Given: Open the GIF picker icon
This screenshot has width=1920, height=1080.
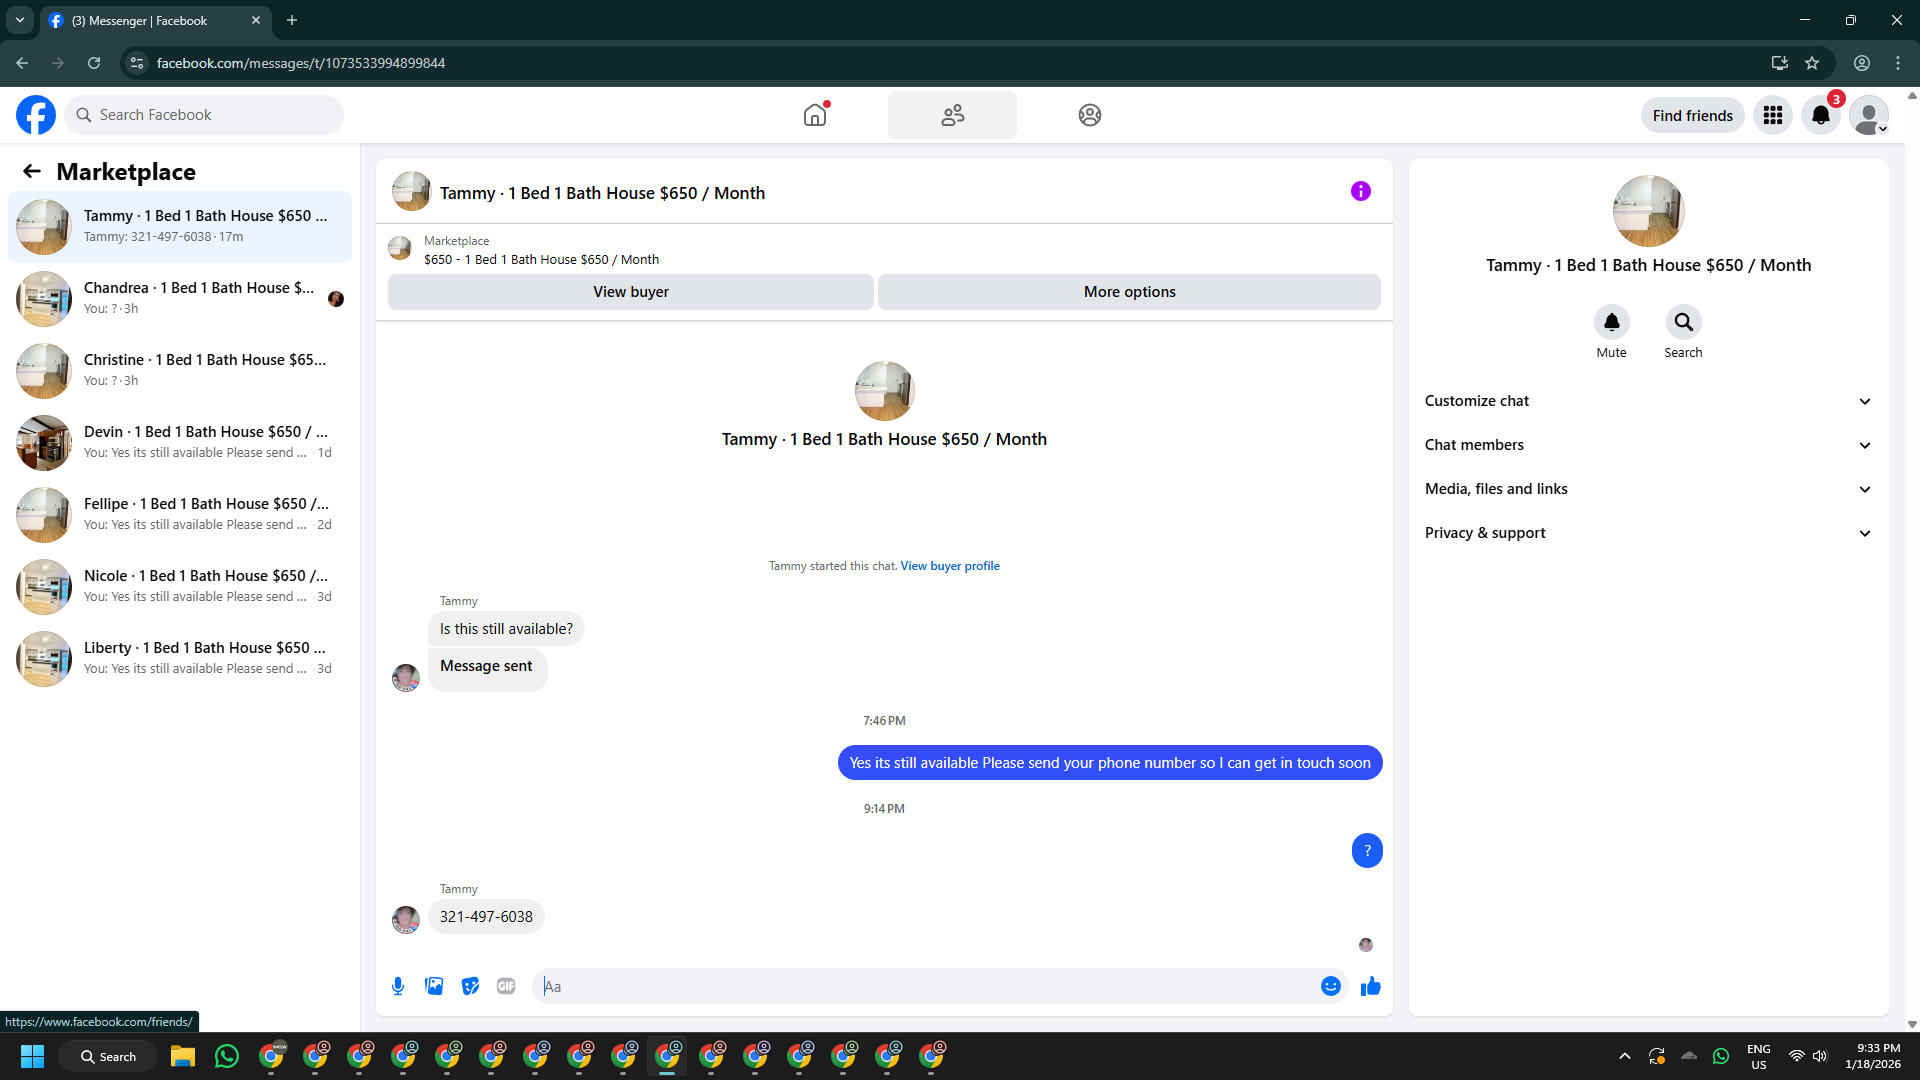Looking at the screenshot, I should pyautogui.click(x=506, y=986).
